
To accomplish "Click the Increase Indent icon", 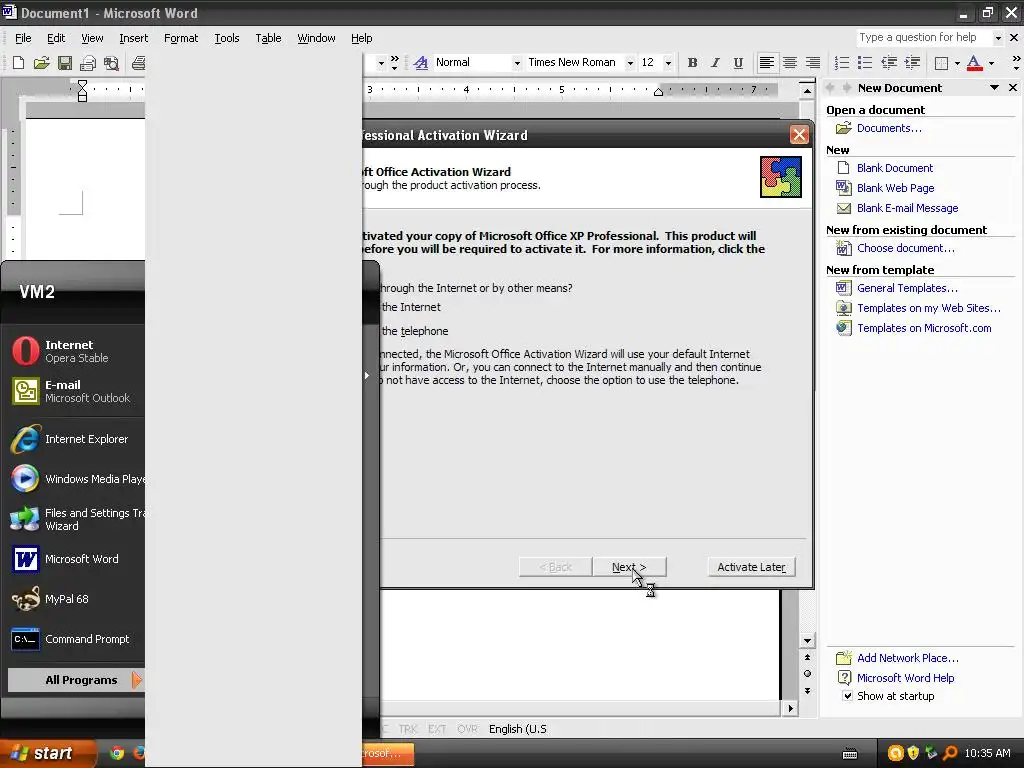I will (912, 63).
